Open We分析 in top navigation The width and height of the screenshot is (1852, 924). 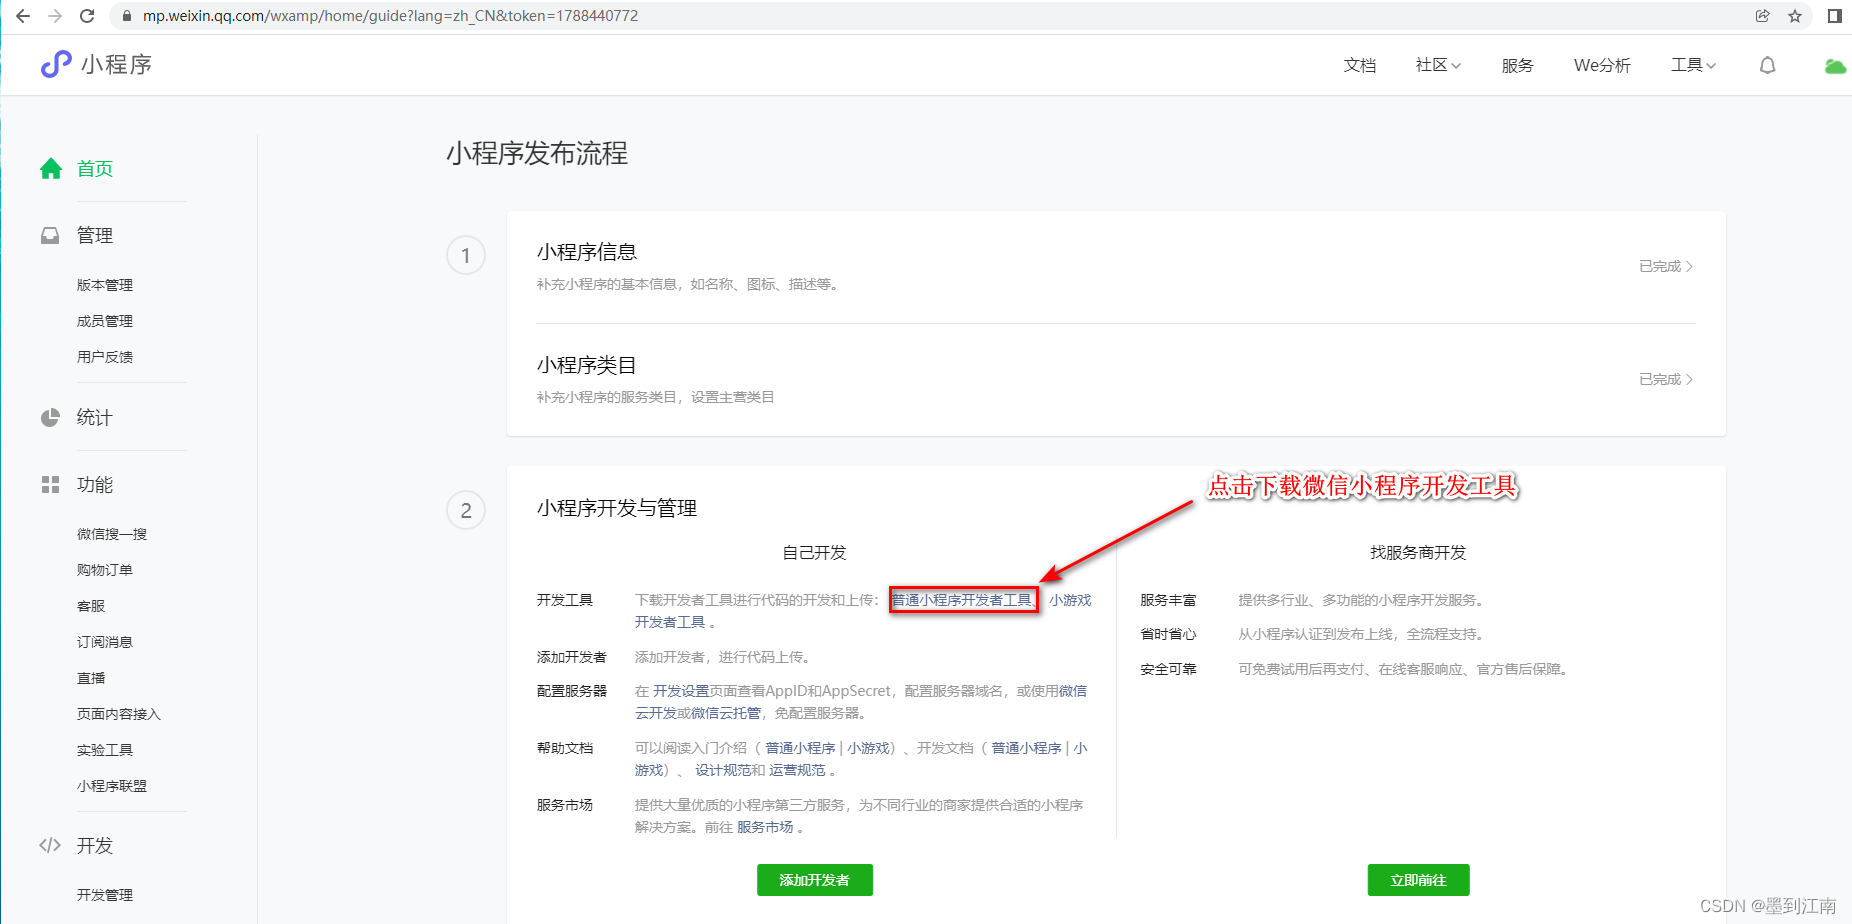tap(1602, 65)
